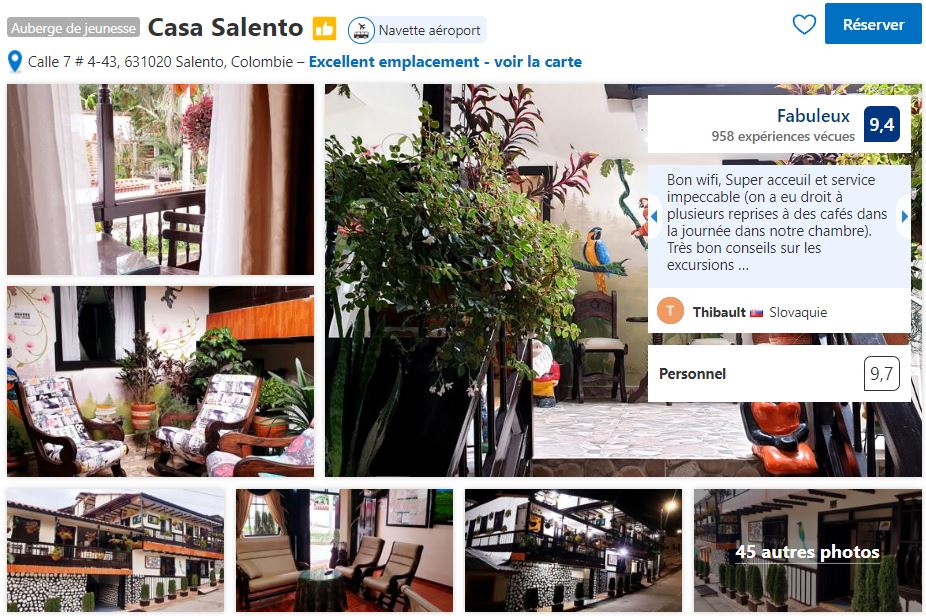Click the blue map pin icon

pyautogui.click(x=15, y=61)
